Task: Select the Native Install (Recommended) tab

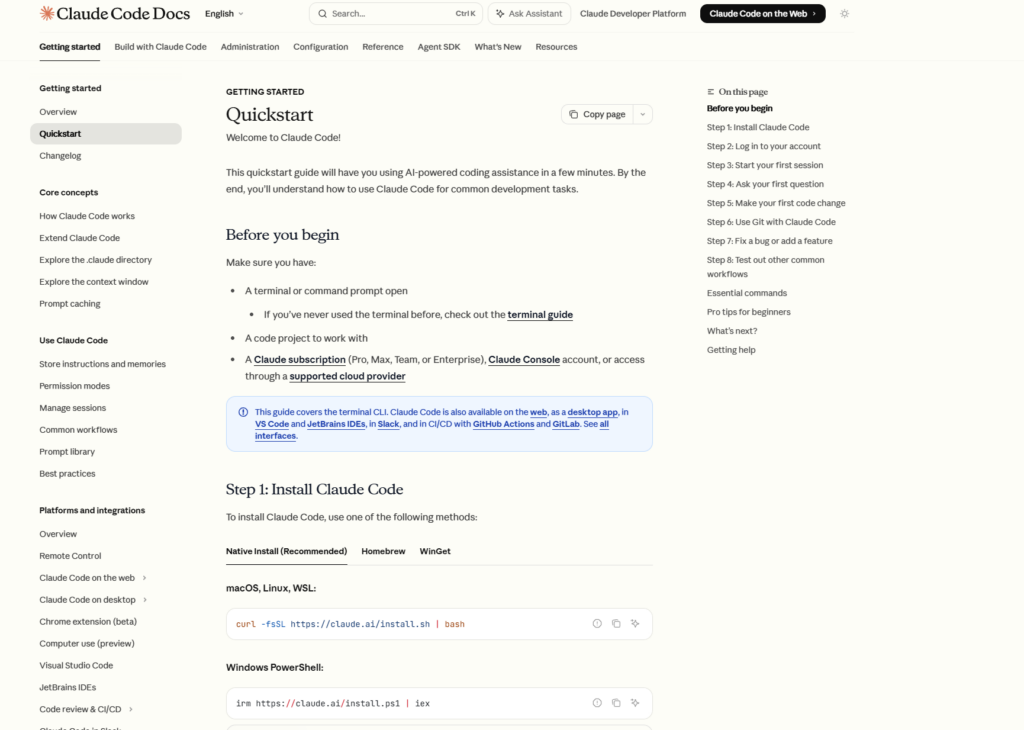Action: (287, 551)
